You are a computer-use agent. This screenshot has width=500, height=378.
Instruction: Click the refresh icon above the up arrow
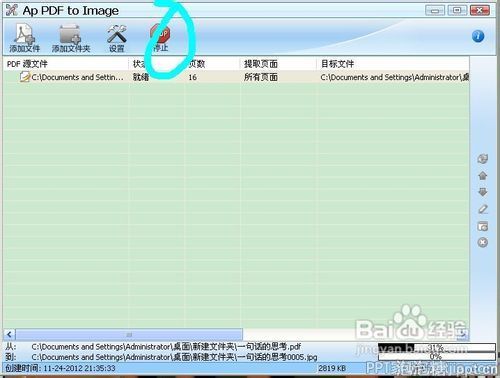pos(482,159)
